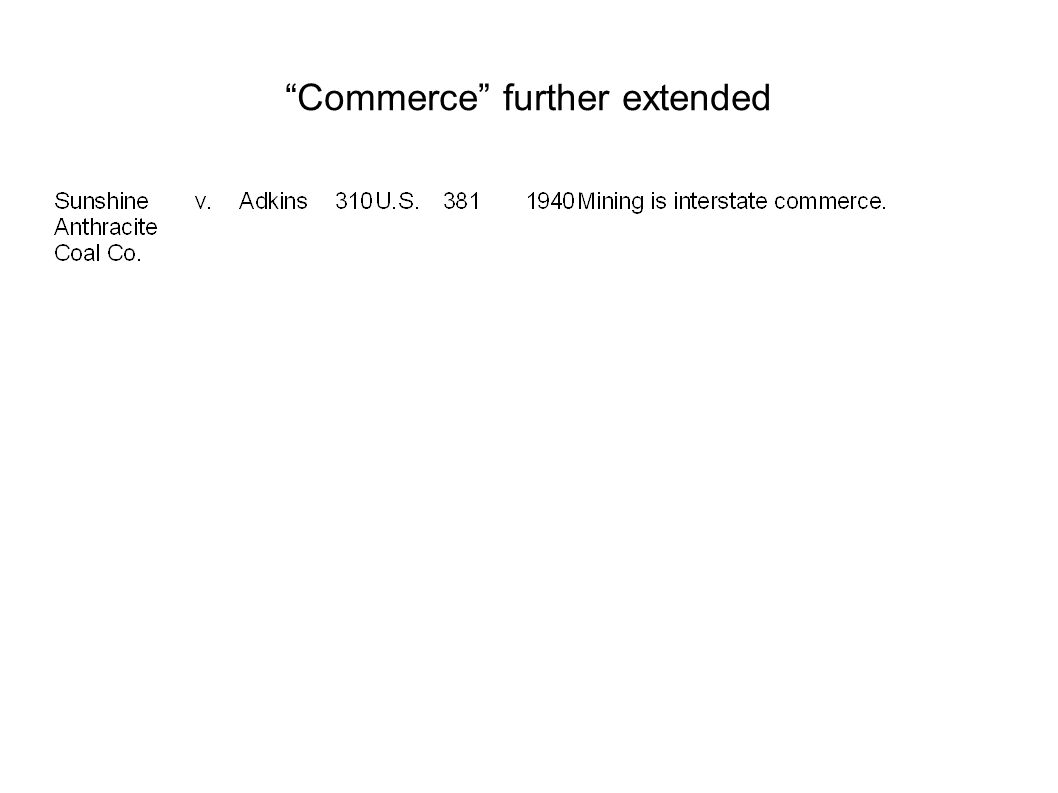This screenshot has width=1058, height=793.
Task: Click the page number "381"
Action: (x=462, y=201)
